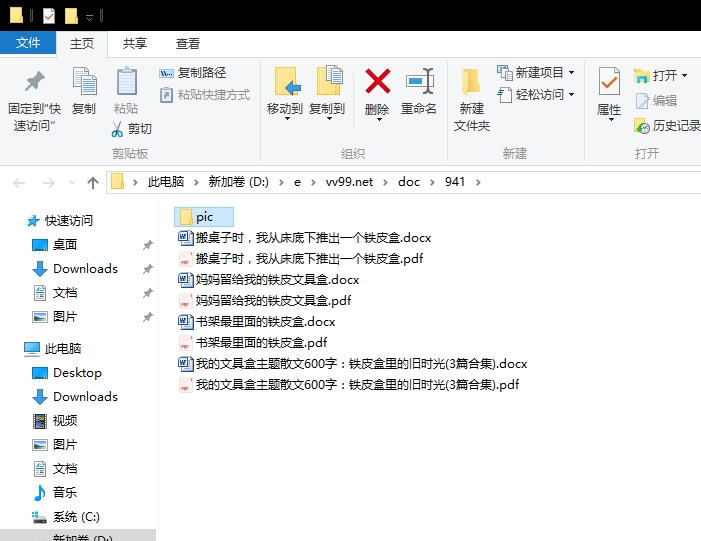Select 妈妈留给我的铁皮文具盒.pdf
Screen dimensions: 701x541
[265, 300]
